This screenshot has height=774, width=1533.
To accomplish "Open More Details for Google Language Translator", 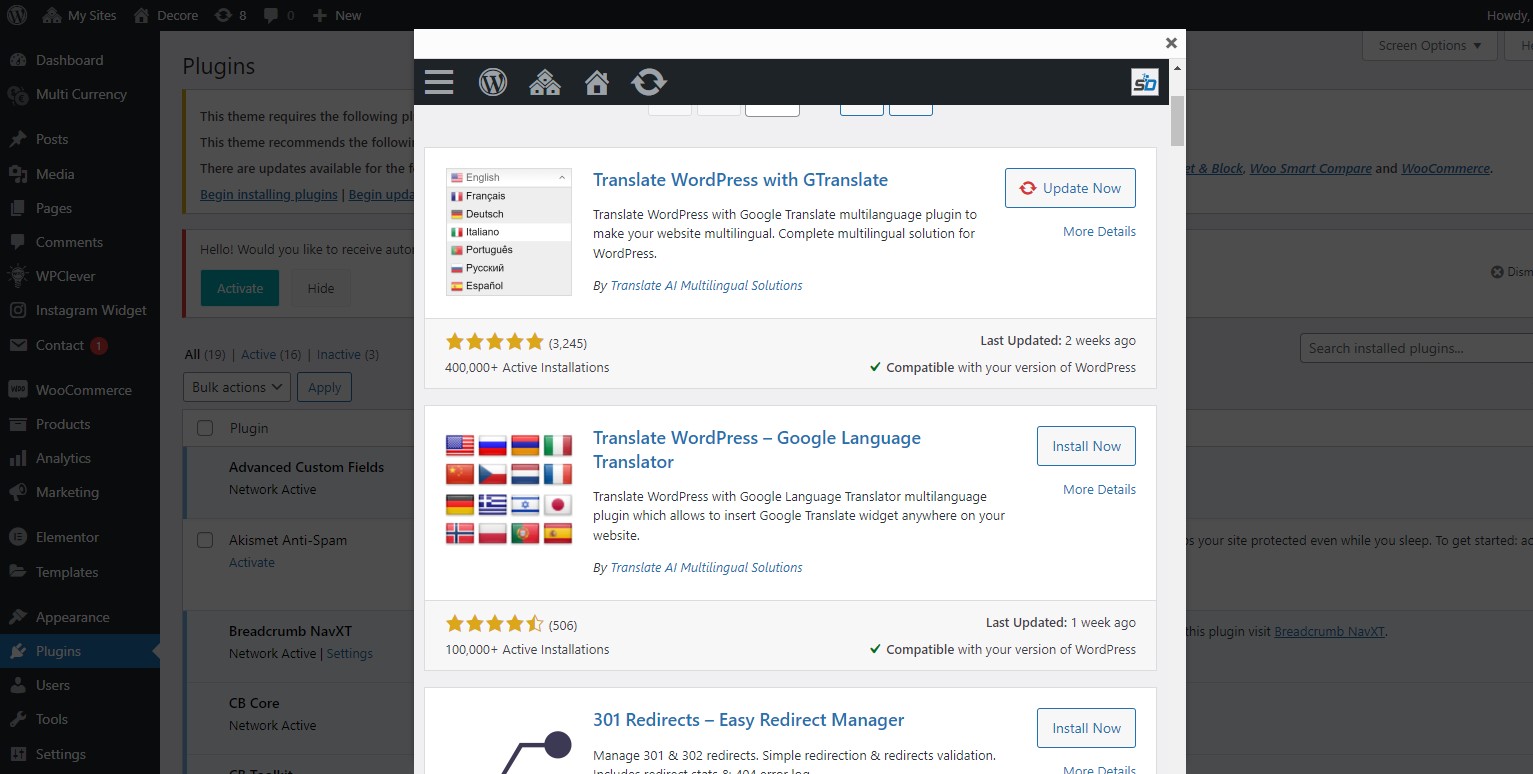I will tap(1099, 489).
